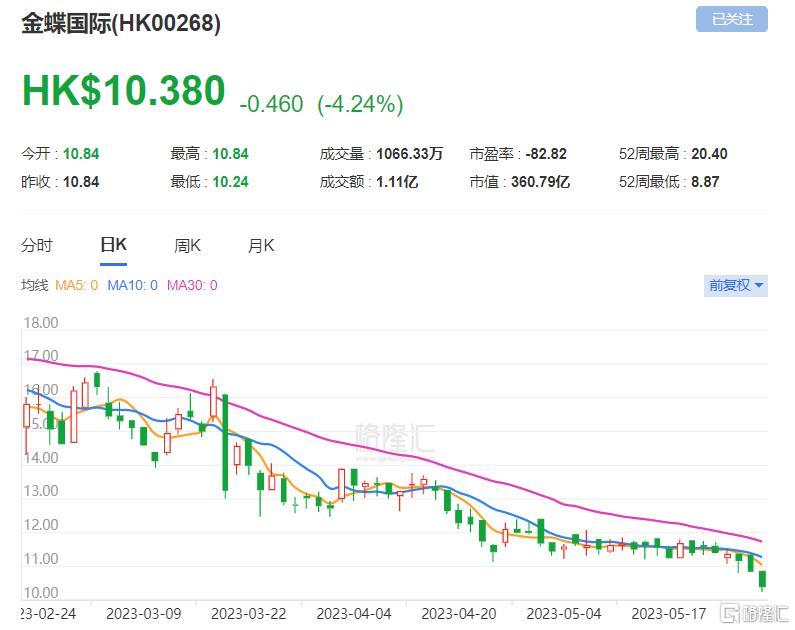Click the 2023-03-22 date axis label

click(x=248, y=614)
